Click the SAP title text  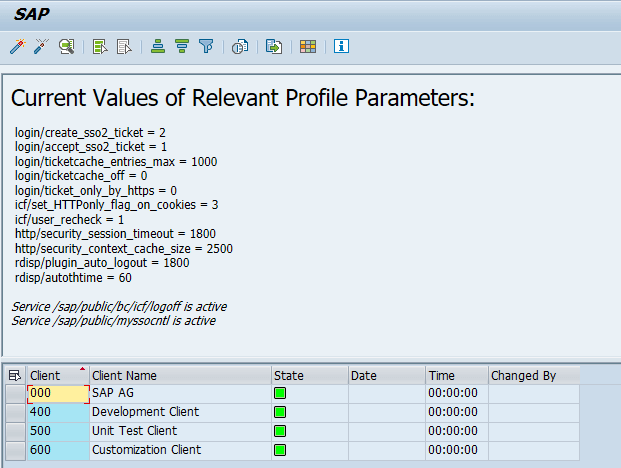click(x=31, y=14)
